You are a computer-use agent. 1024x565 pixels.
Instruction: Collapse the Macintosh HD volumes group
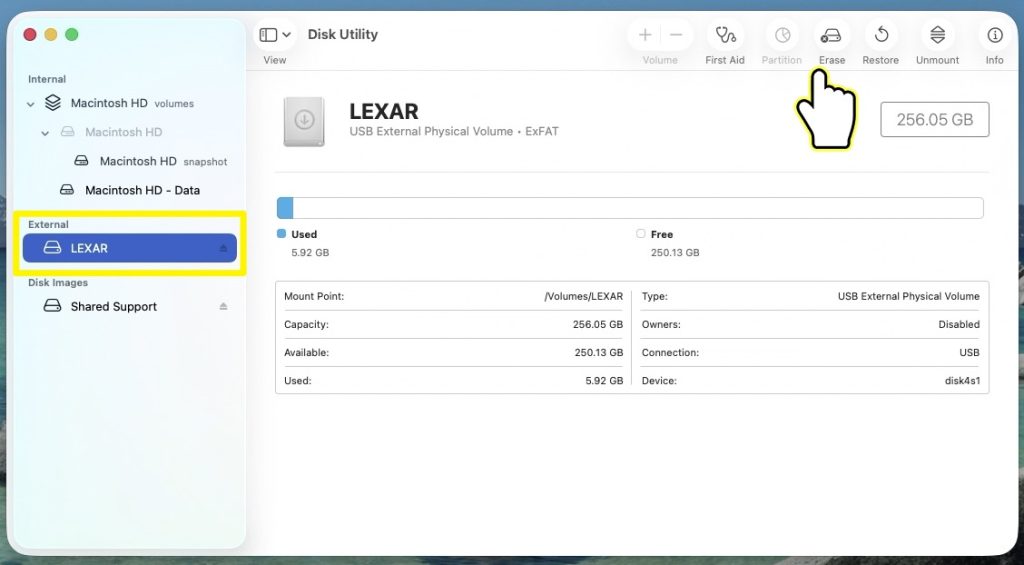[x=31, y=104]
